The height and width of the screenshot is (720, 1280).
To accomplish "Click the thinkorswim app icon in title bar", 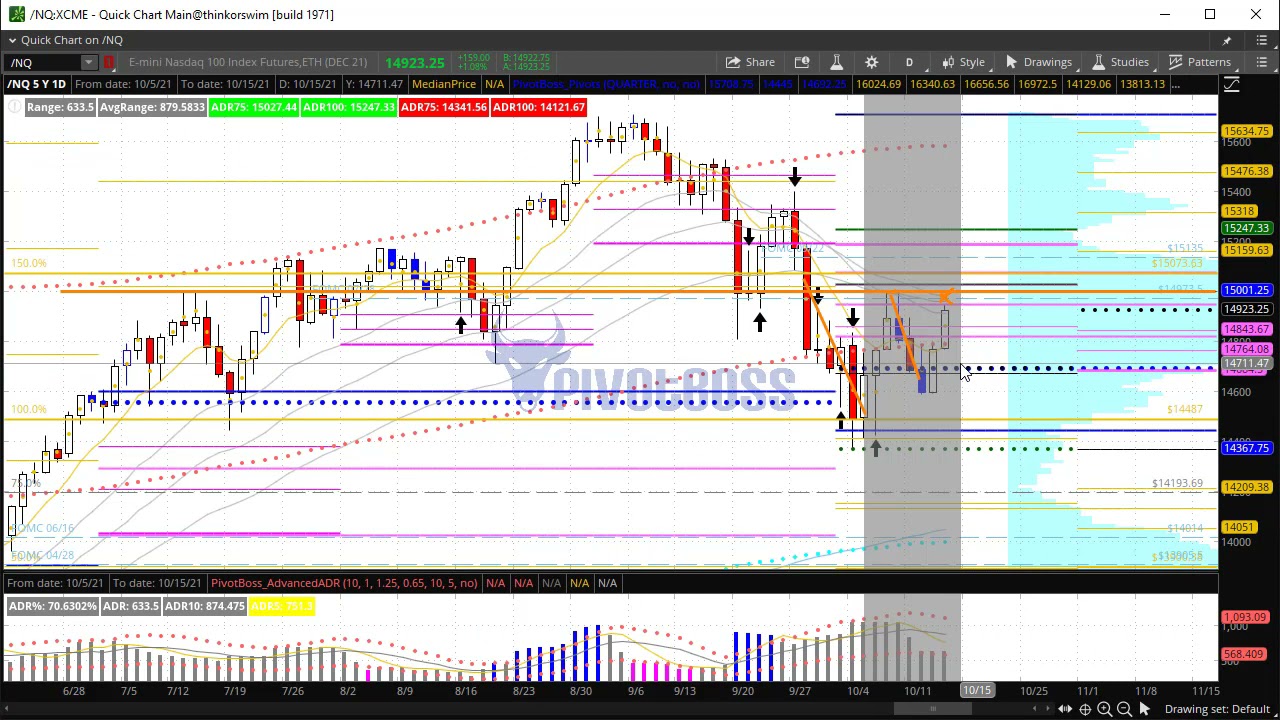I will [17, 14].
